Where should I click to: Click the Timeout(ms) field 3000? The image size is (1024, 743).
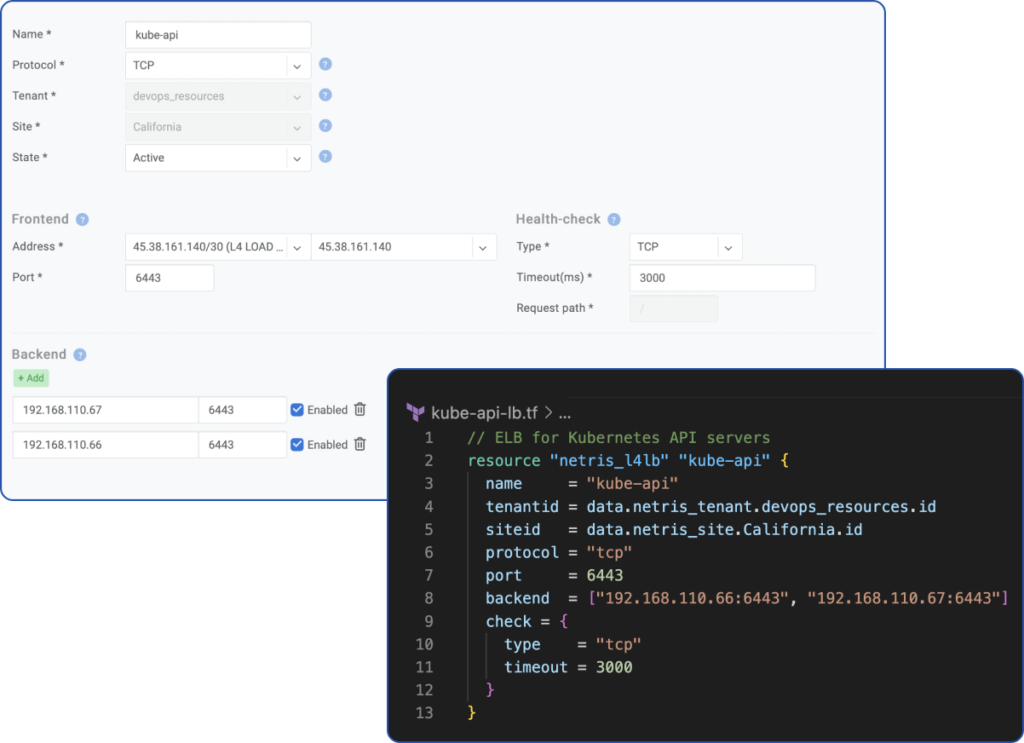click(722, 277)
